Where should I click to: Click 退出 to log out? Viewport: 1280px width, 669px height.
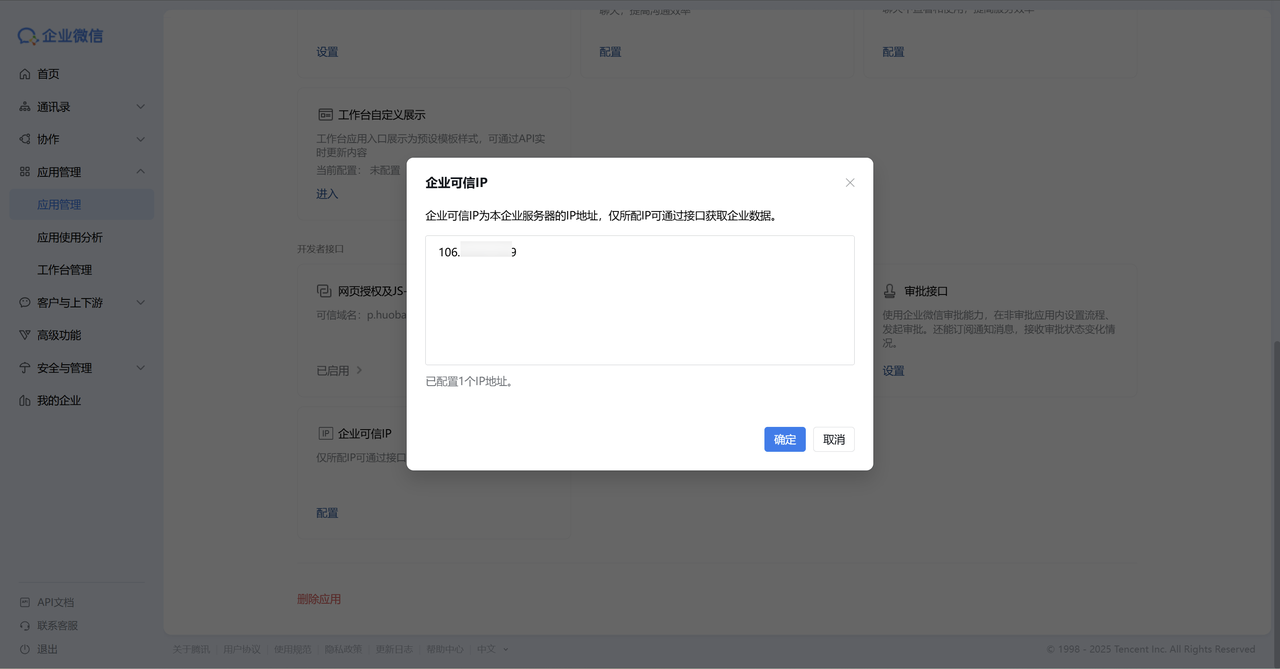[x=47, y=649]
